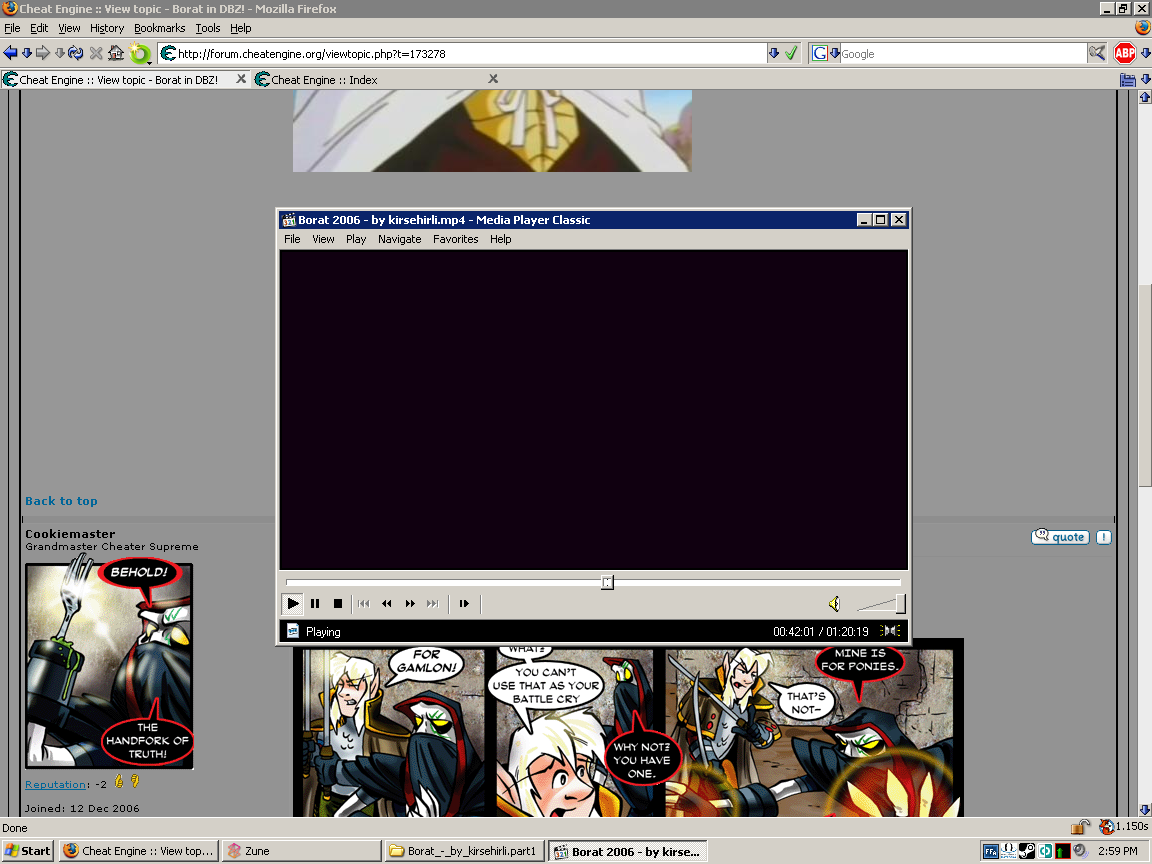Click the volume slider handle

tap(901, 603)
